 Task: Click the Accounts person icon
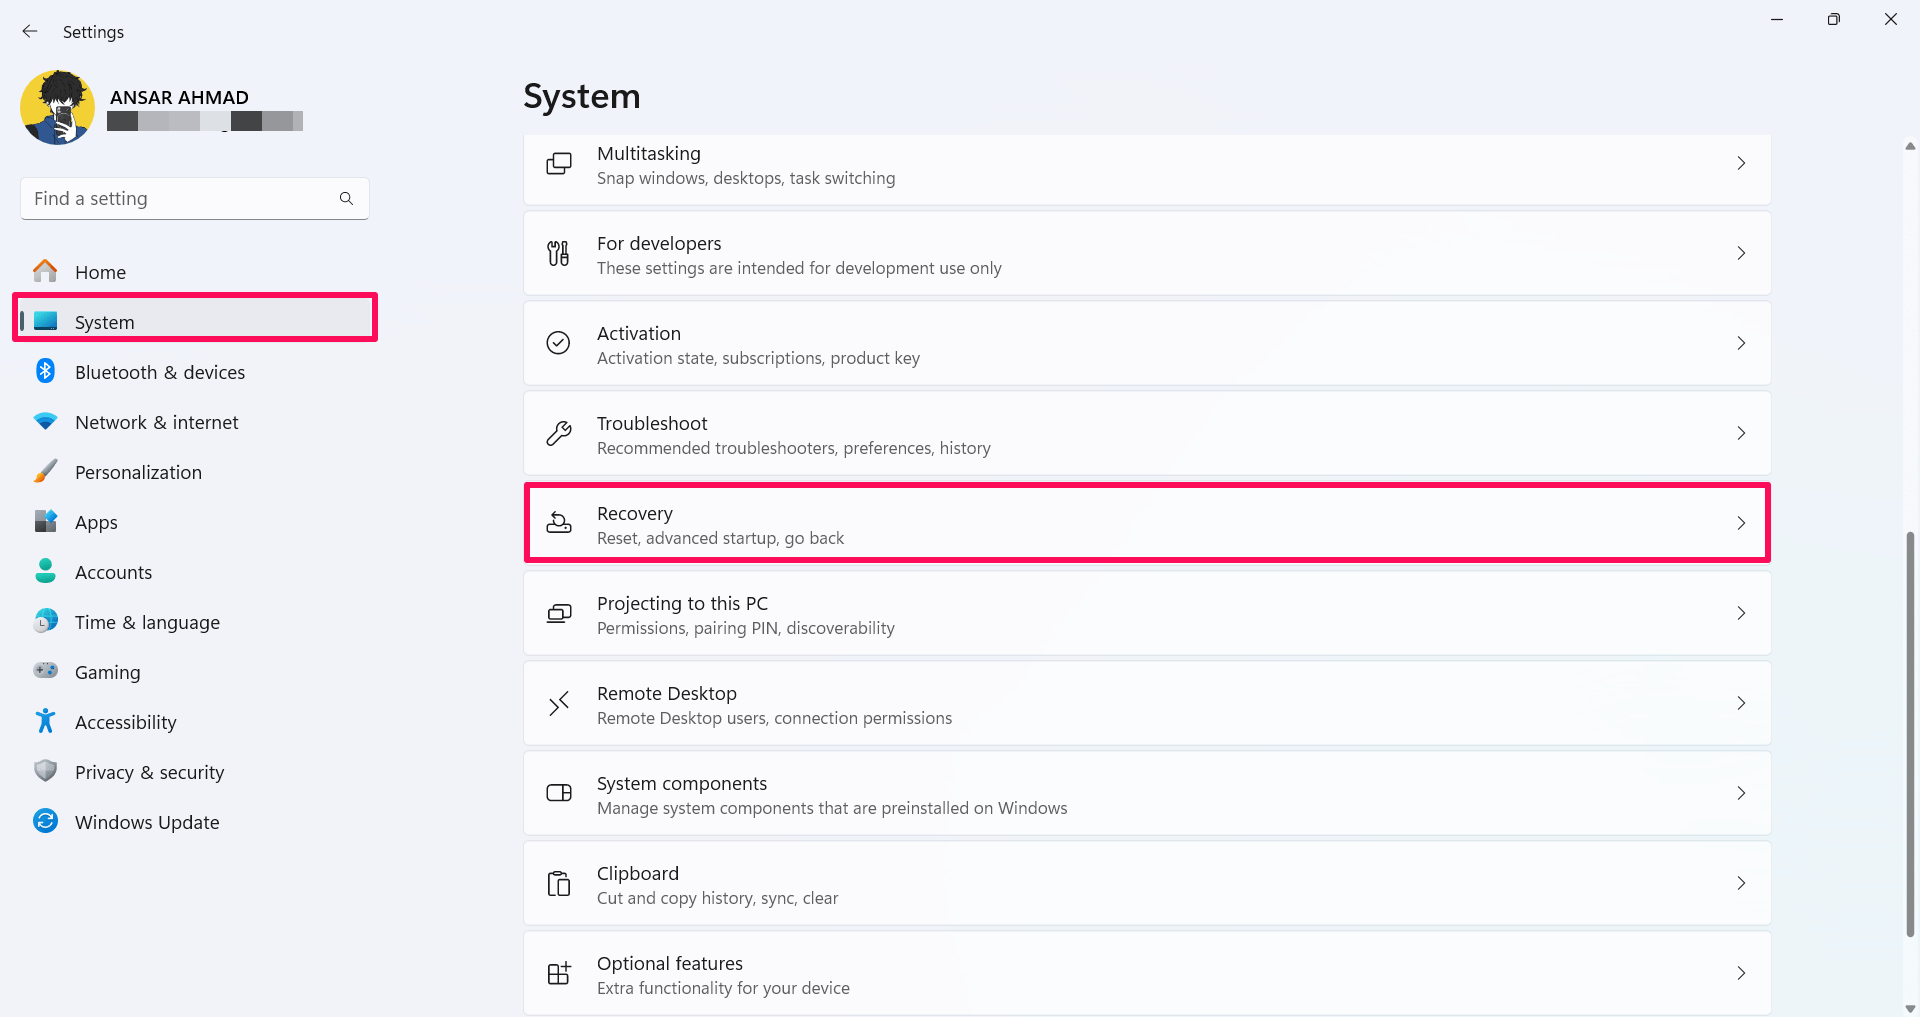(45, 571)
